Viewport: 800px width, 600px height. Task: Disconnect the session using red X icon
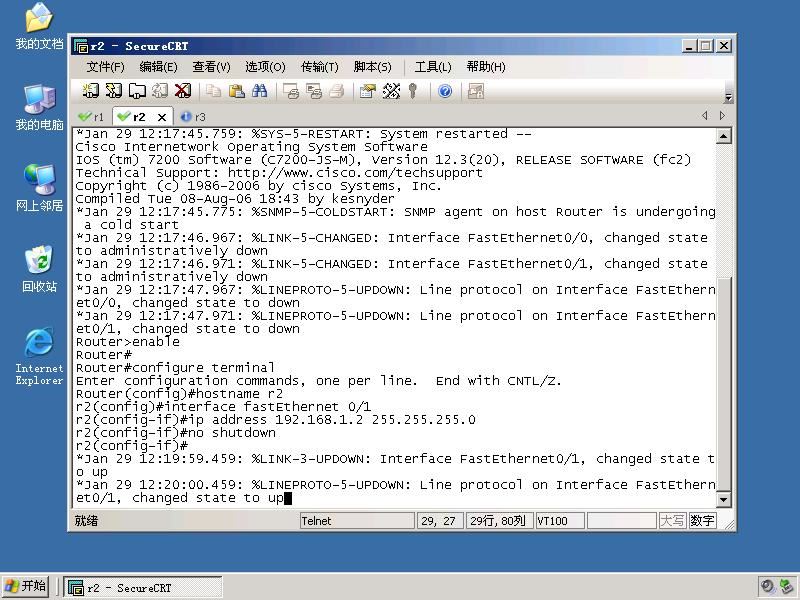coord(182,91)
